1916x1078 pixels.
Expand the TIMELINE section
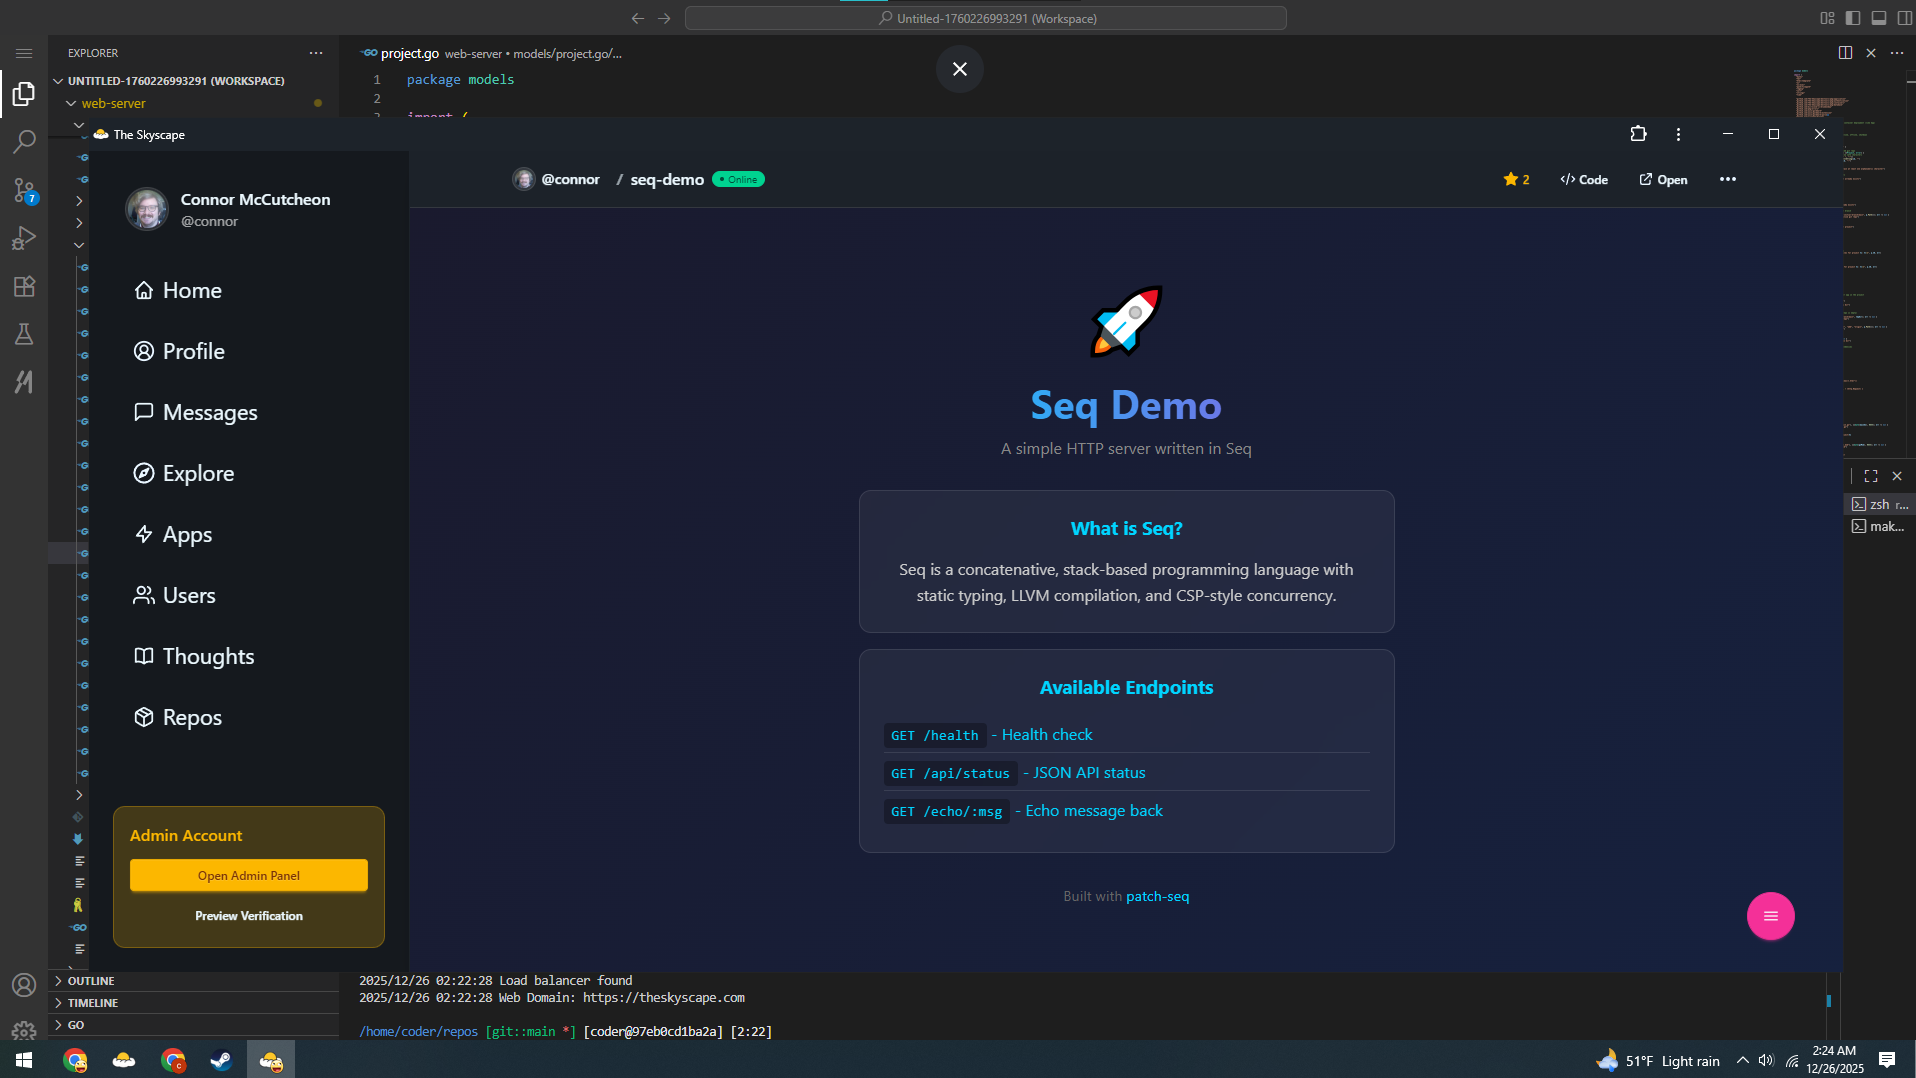93,1003
